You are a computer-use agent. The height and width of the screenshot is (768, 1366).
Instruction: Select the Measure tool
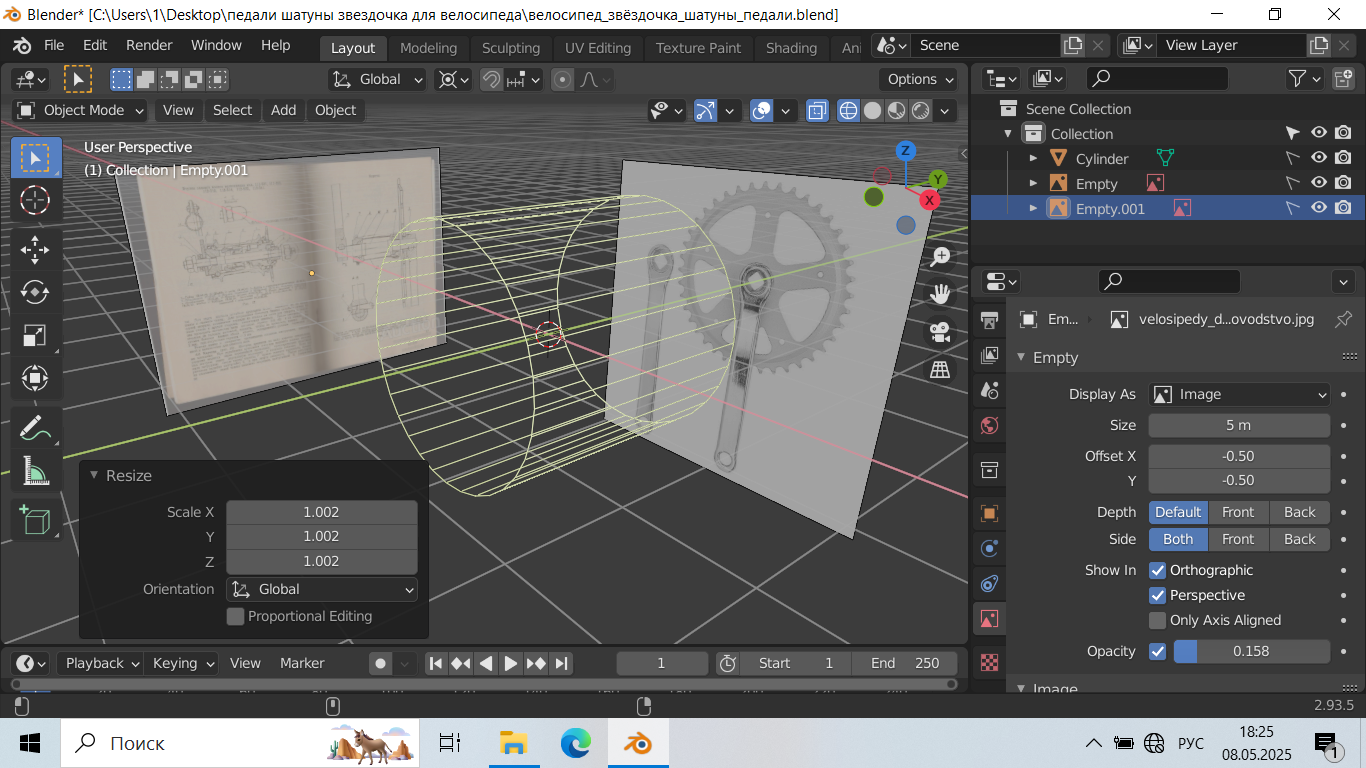point(35,470)
